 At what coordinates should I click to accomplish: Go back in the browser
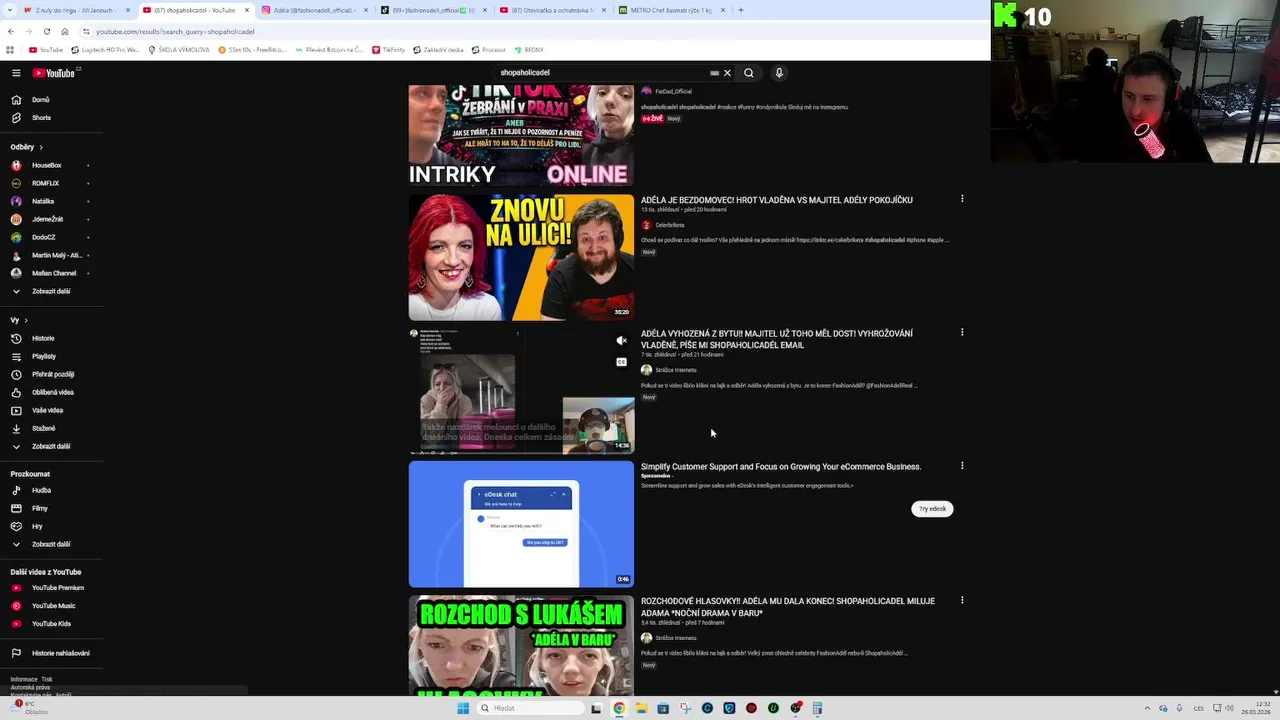(11, 31)
